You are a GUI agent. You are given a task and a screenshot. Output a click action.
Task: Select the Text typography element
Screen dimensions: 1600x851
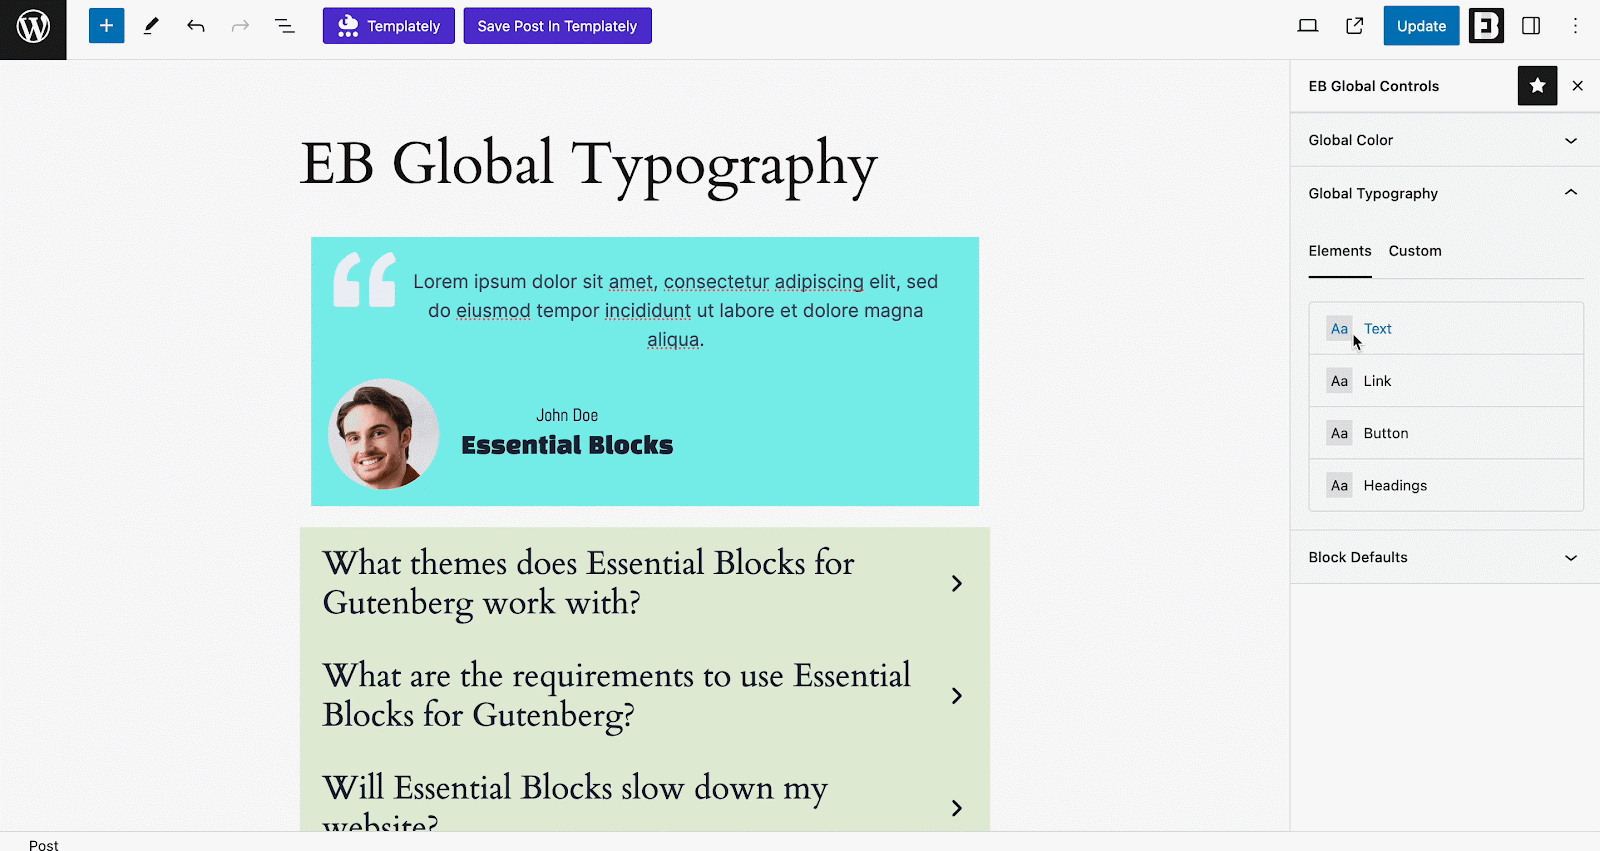click(x=1446, y=328)
